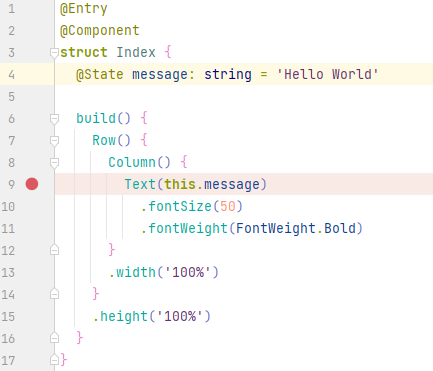The image size is (433, 371).
Task: Click fold end marker on line 12
Action: [x=54, y=250]
